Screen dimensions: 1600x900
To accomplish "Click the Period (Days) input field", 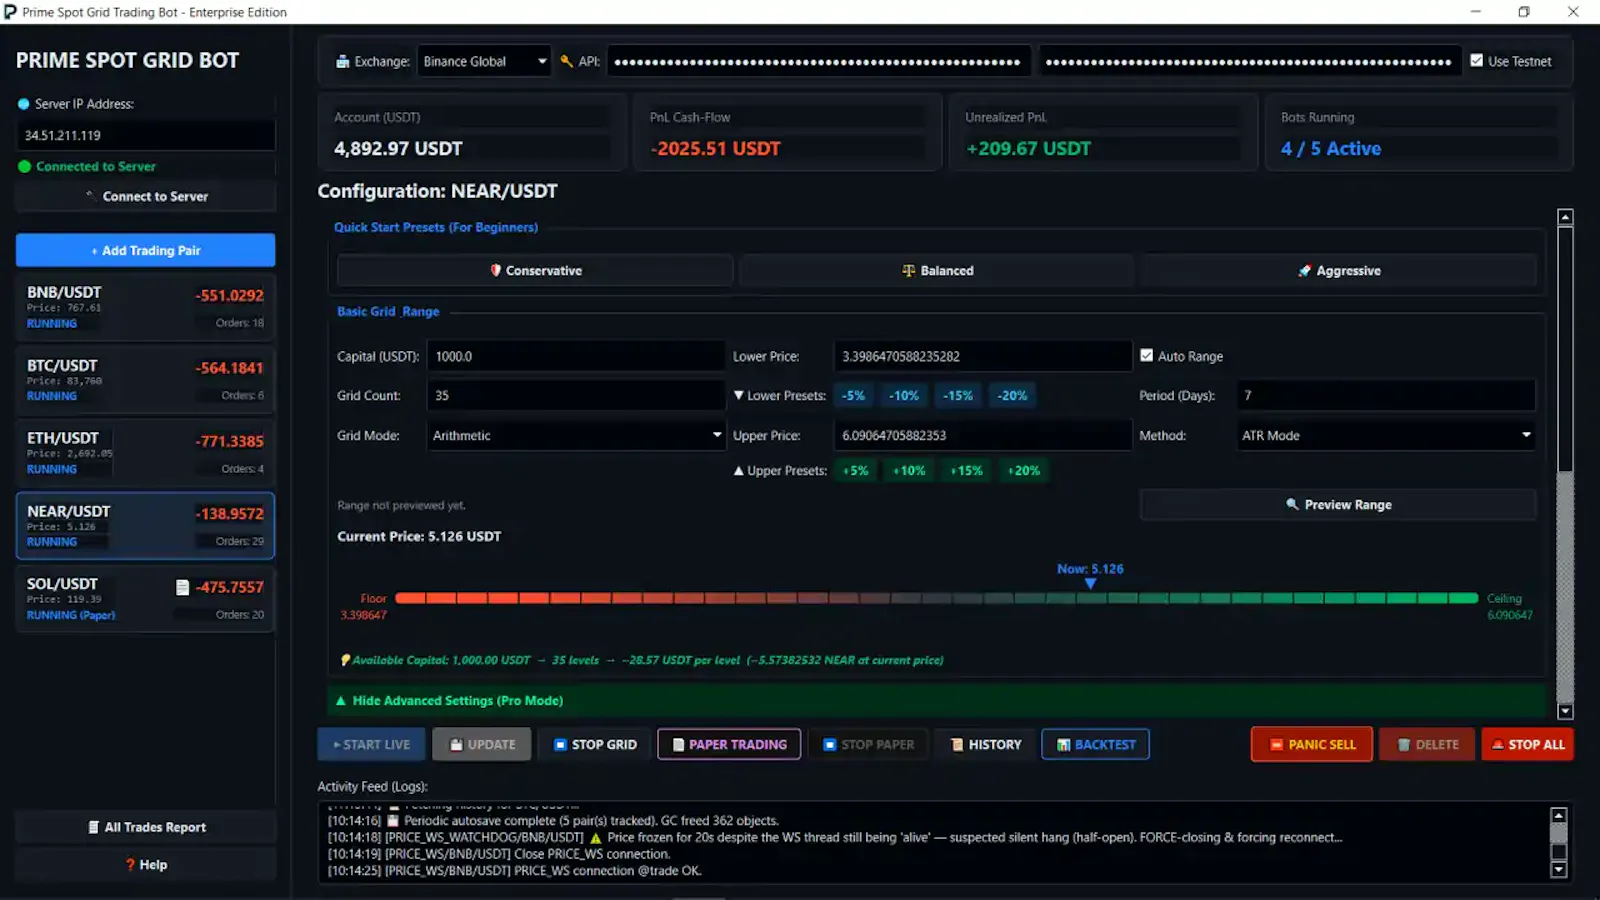I will coord(1386,395).
